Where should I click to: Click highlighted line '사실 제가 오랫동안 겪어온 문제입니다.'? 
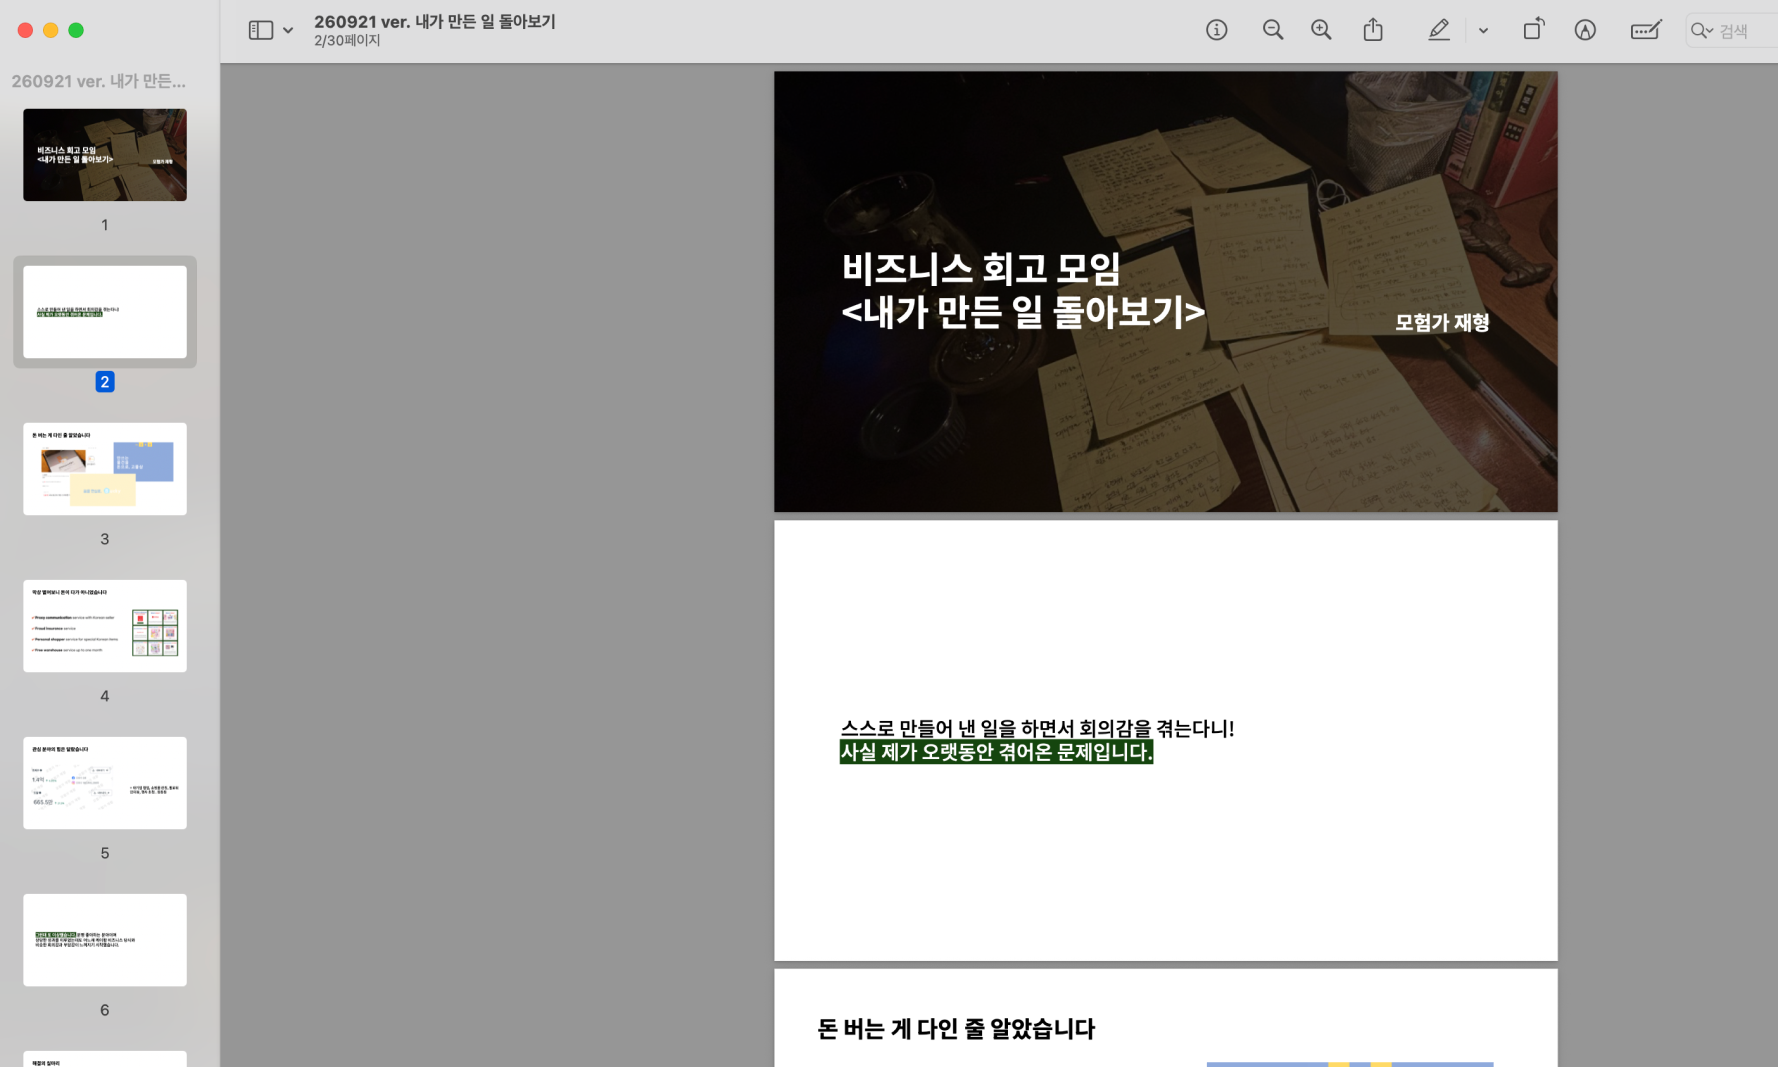click(996, 752)
